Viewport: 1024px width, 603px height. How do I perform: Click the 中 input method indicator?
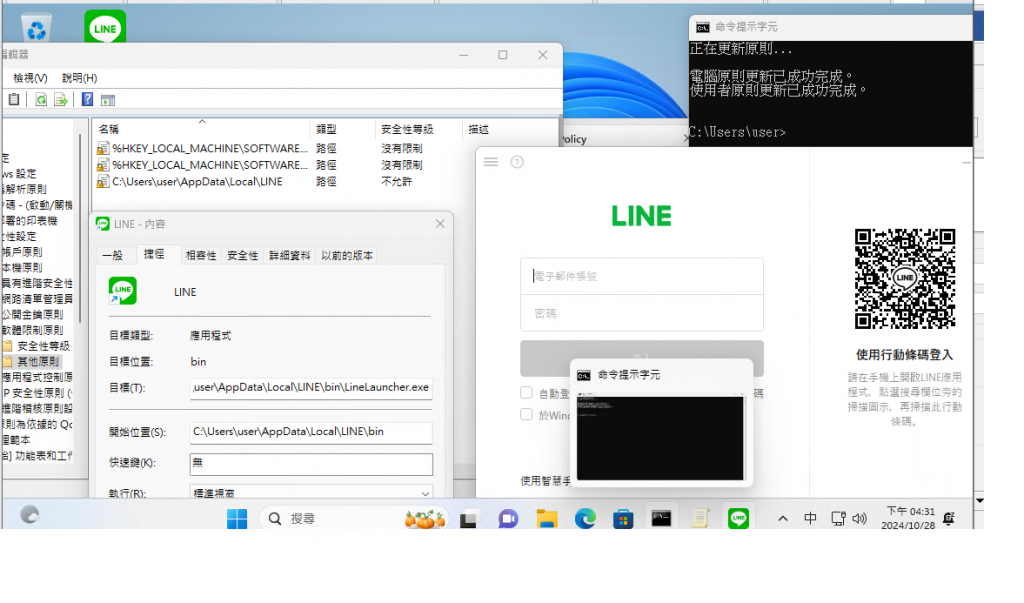click(x=810, y=518)
